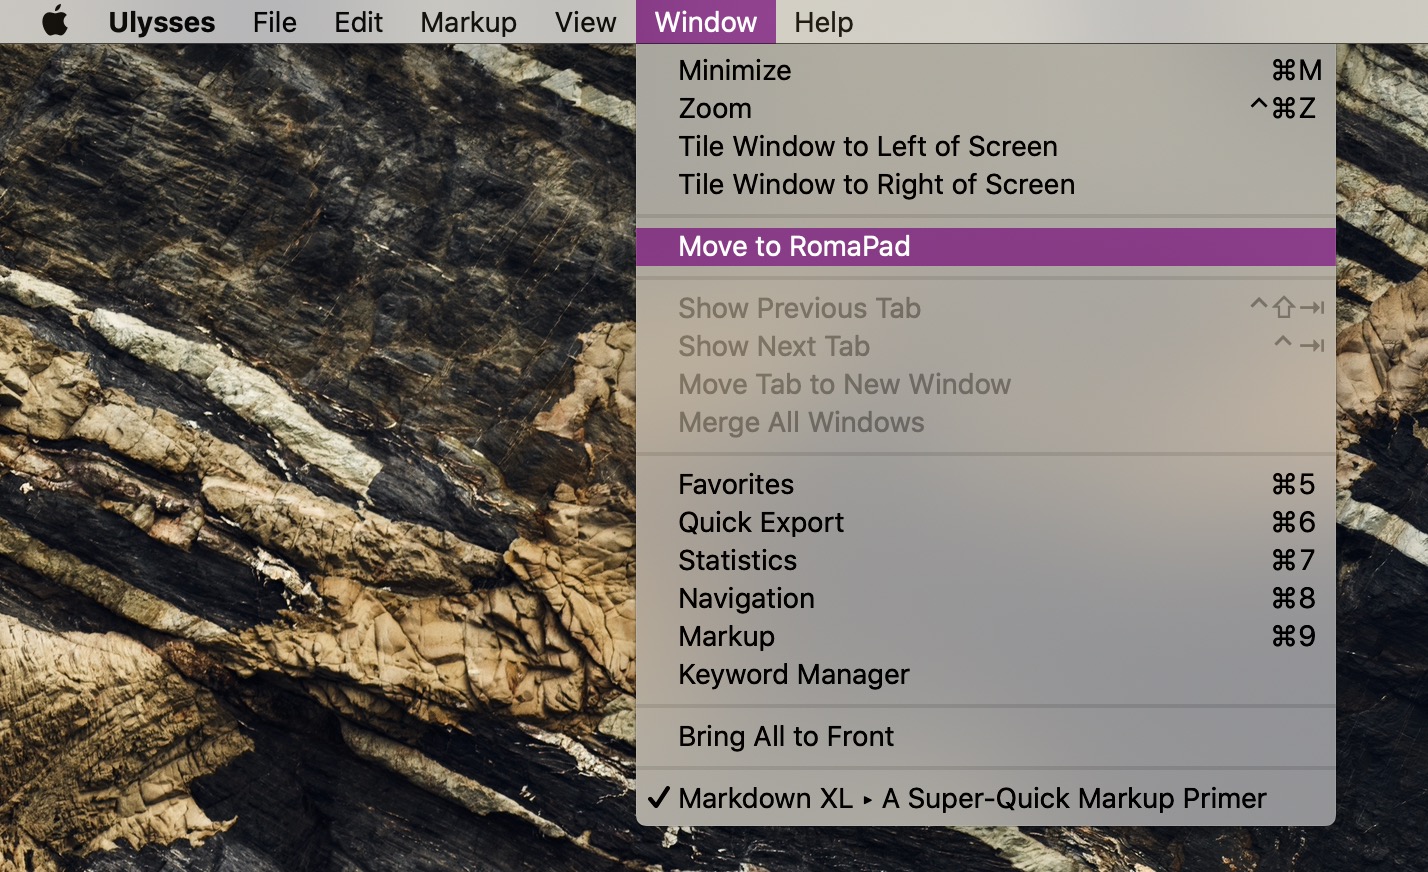
Task: Choose Bring All to Front
Action: pyautogui.click(x=785, y=736)
